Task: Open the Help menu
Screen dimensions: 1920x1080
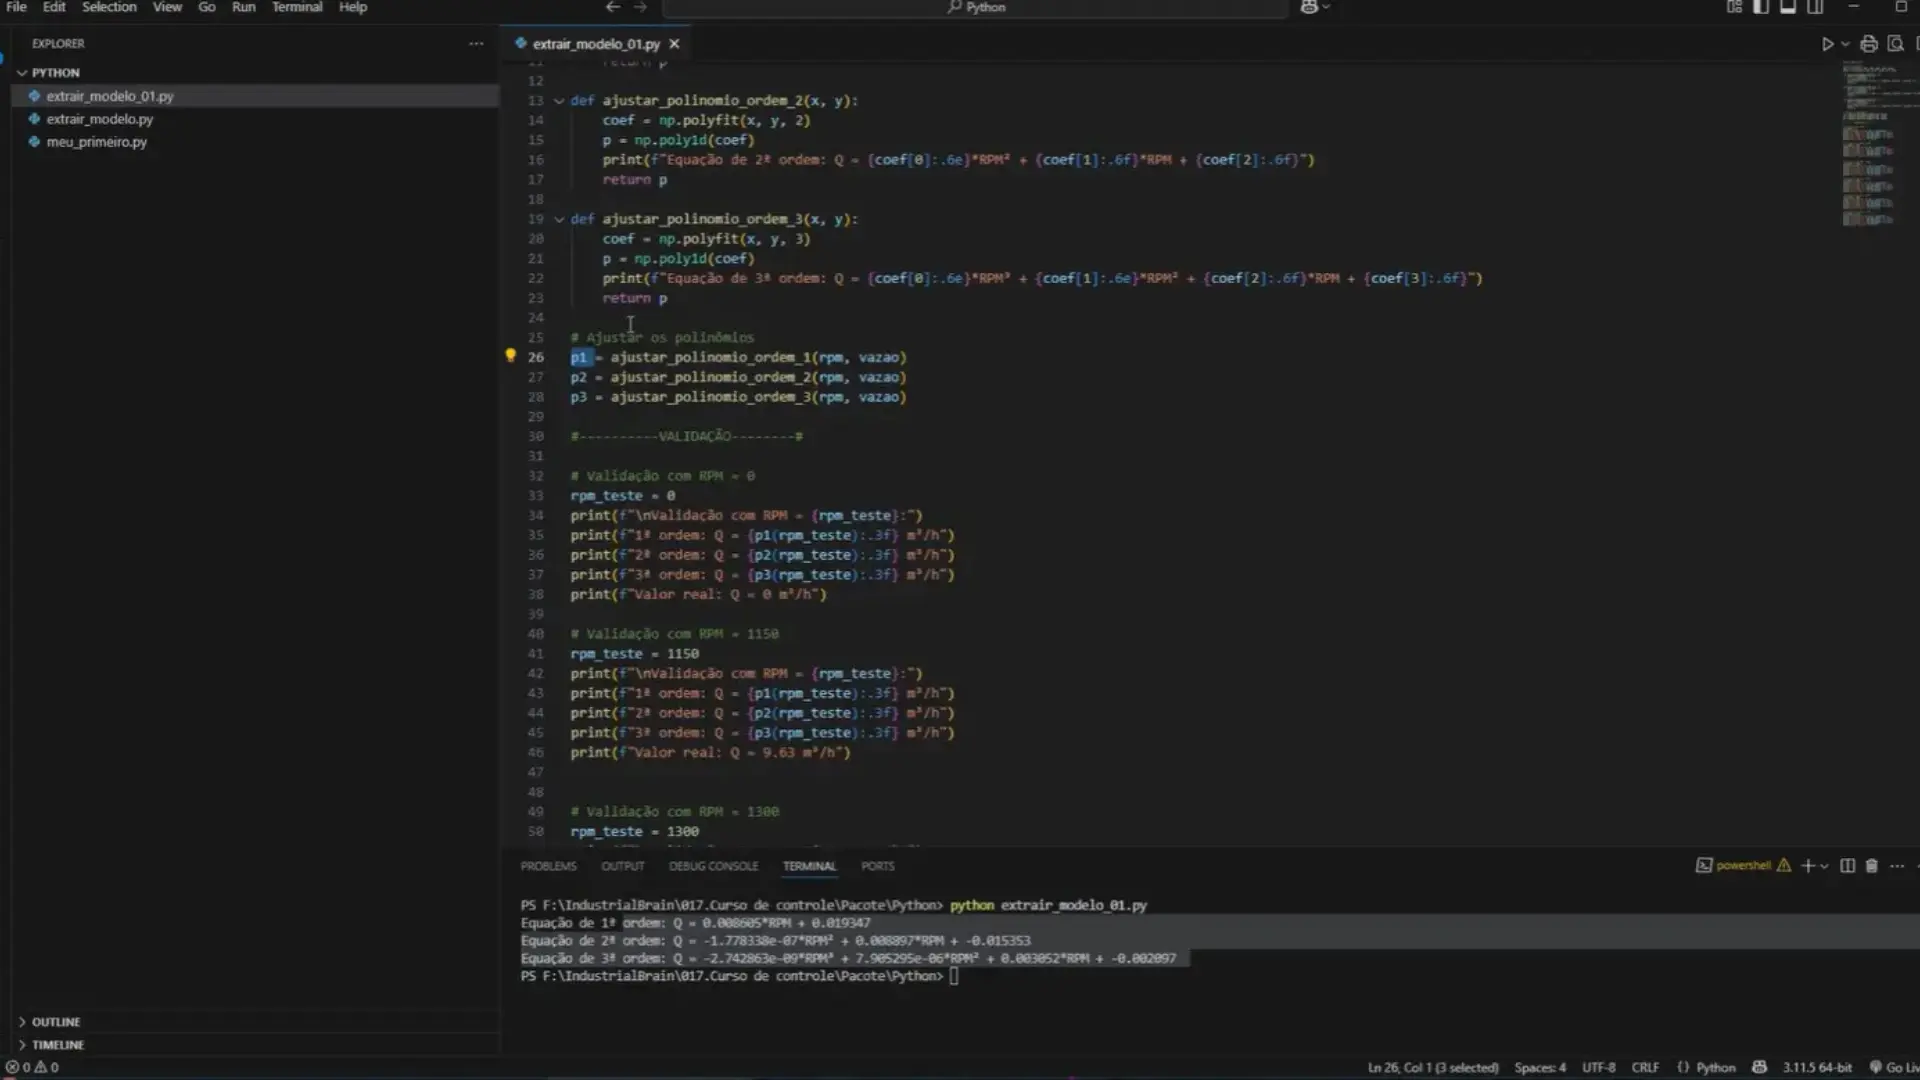Action: pyautogui.click(x=353, y=7)
